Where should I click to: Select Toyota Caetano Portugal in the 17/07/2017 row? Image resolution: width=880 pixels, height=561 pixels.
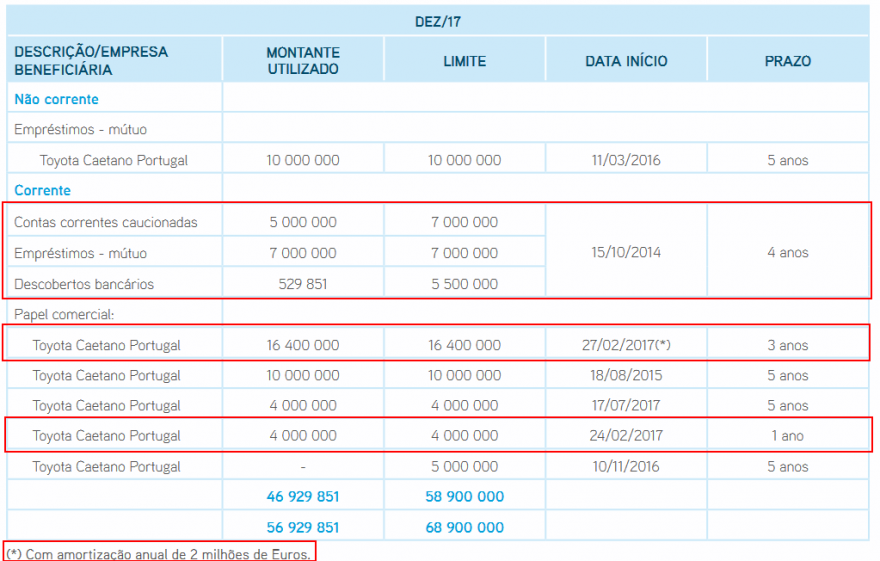[107, 406]
